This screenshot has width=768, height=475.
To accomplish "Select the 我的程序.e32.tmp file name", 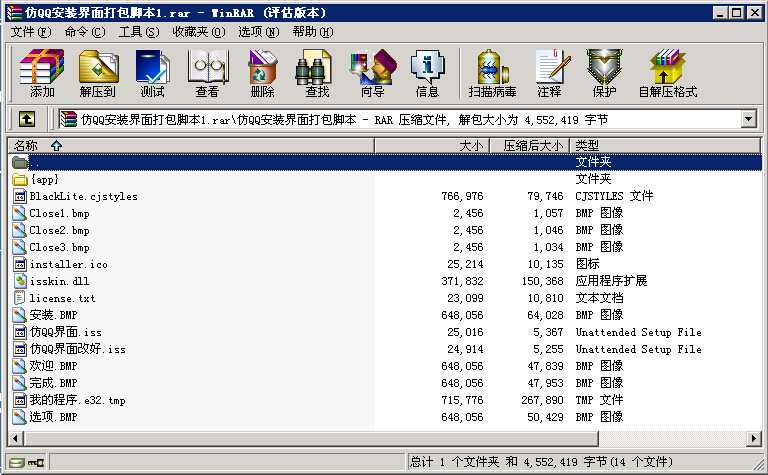I will [77, 400].
